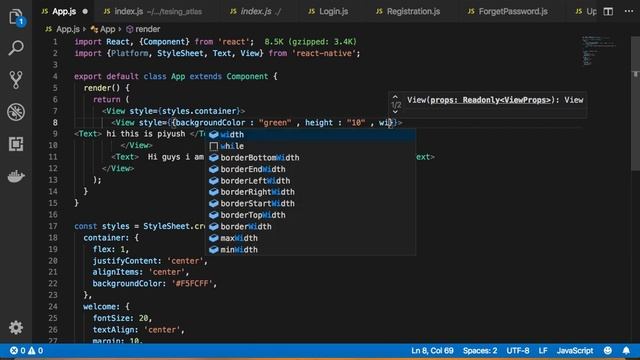
Task: Open the Explorer view in activity bar
Action: (x=16, y=17)
